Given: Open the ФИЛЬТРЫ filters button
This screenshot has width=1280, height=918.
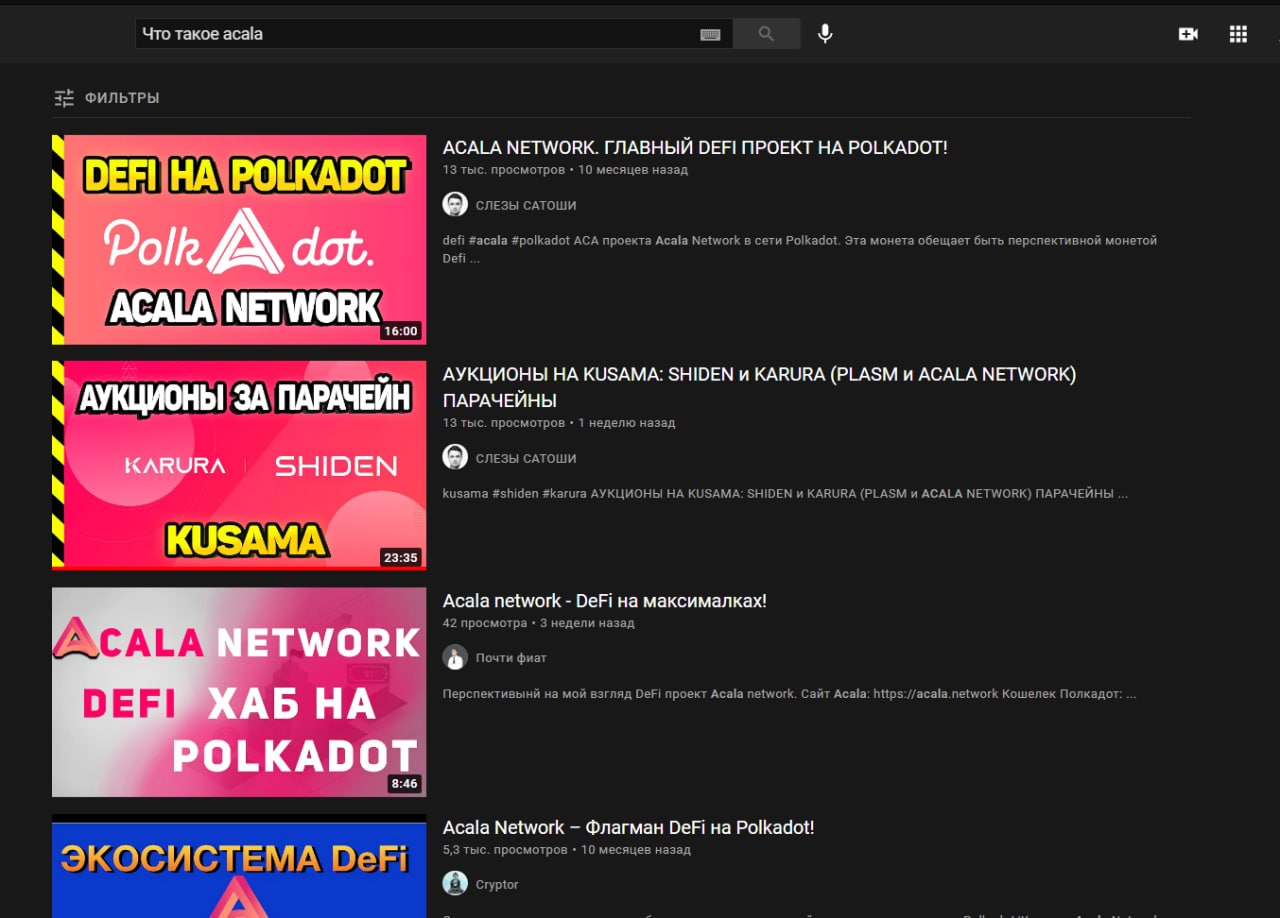Looking at the screenshot, I should [107, 98].
